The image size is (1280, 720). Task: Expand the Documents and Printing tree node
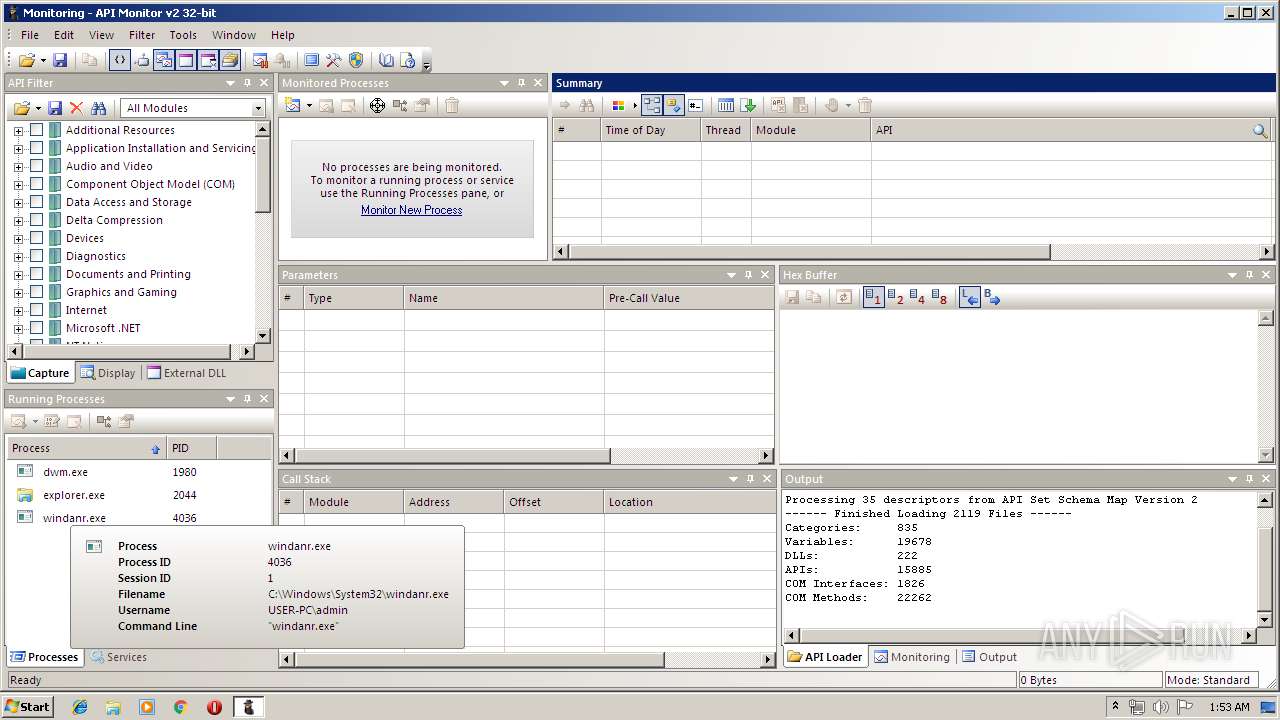click(x=18, y=275)
